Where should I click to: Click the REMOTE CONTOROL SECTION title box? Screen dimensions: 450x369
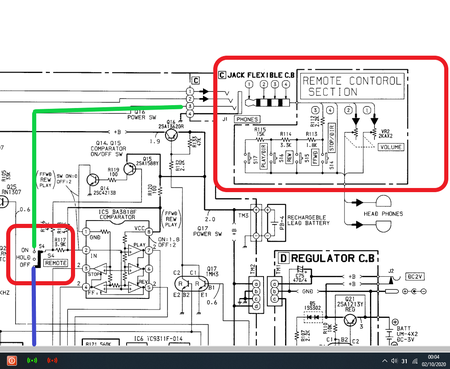351,86
